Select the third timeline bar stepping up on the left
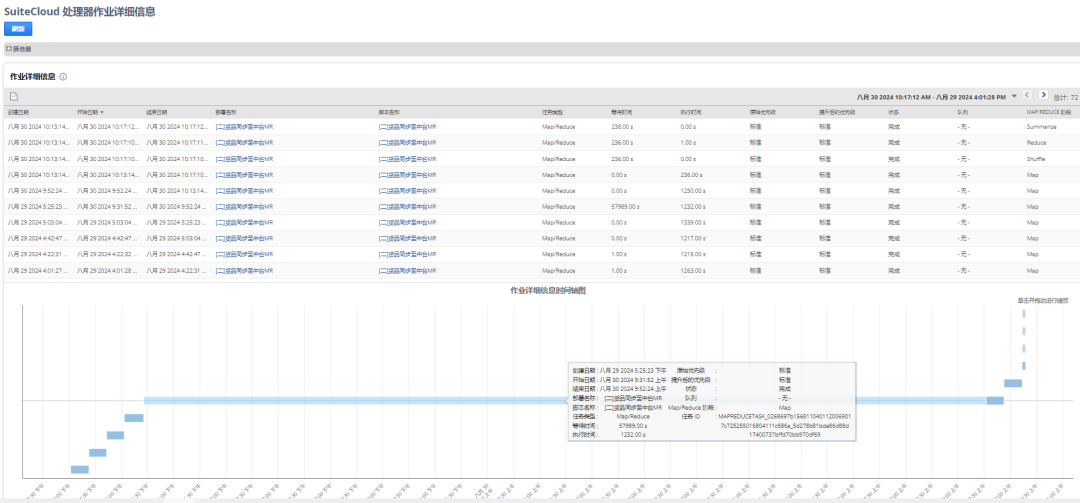The width and height of the screenshot is (1080, 503). pyautogui.click(x=116, y=435)
